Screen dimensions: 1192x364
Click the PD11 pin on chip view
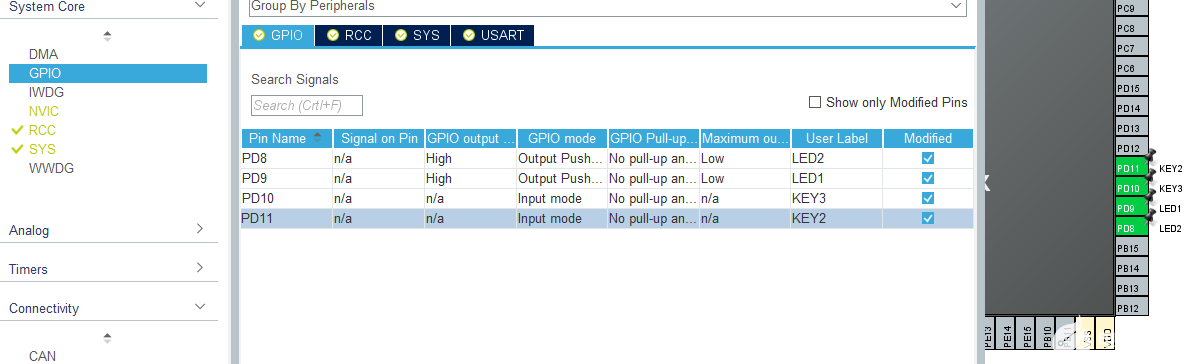[x=1132, y=168]
